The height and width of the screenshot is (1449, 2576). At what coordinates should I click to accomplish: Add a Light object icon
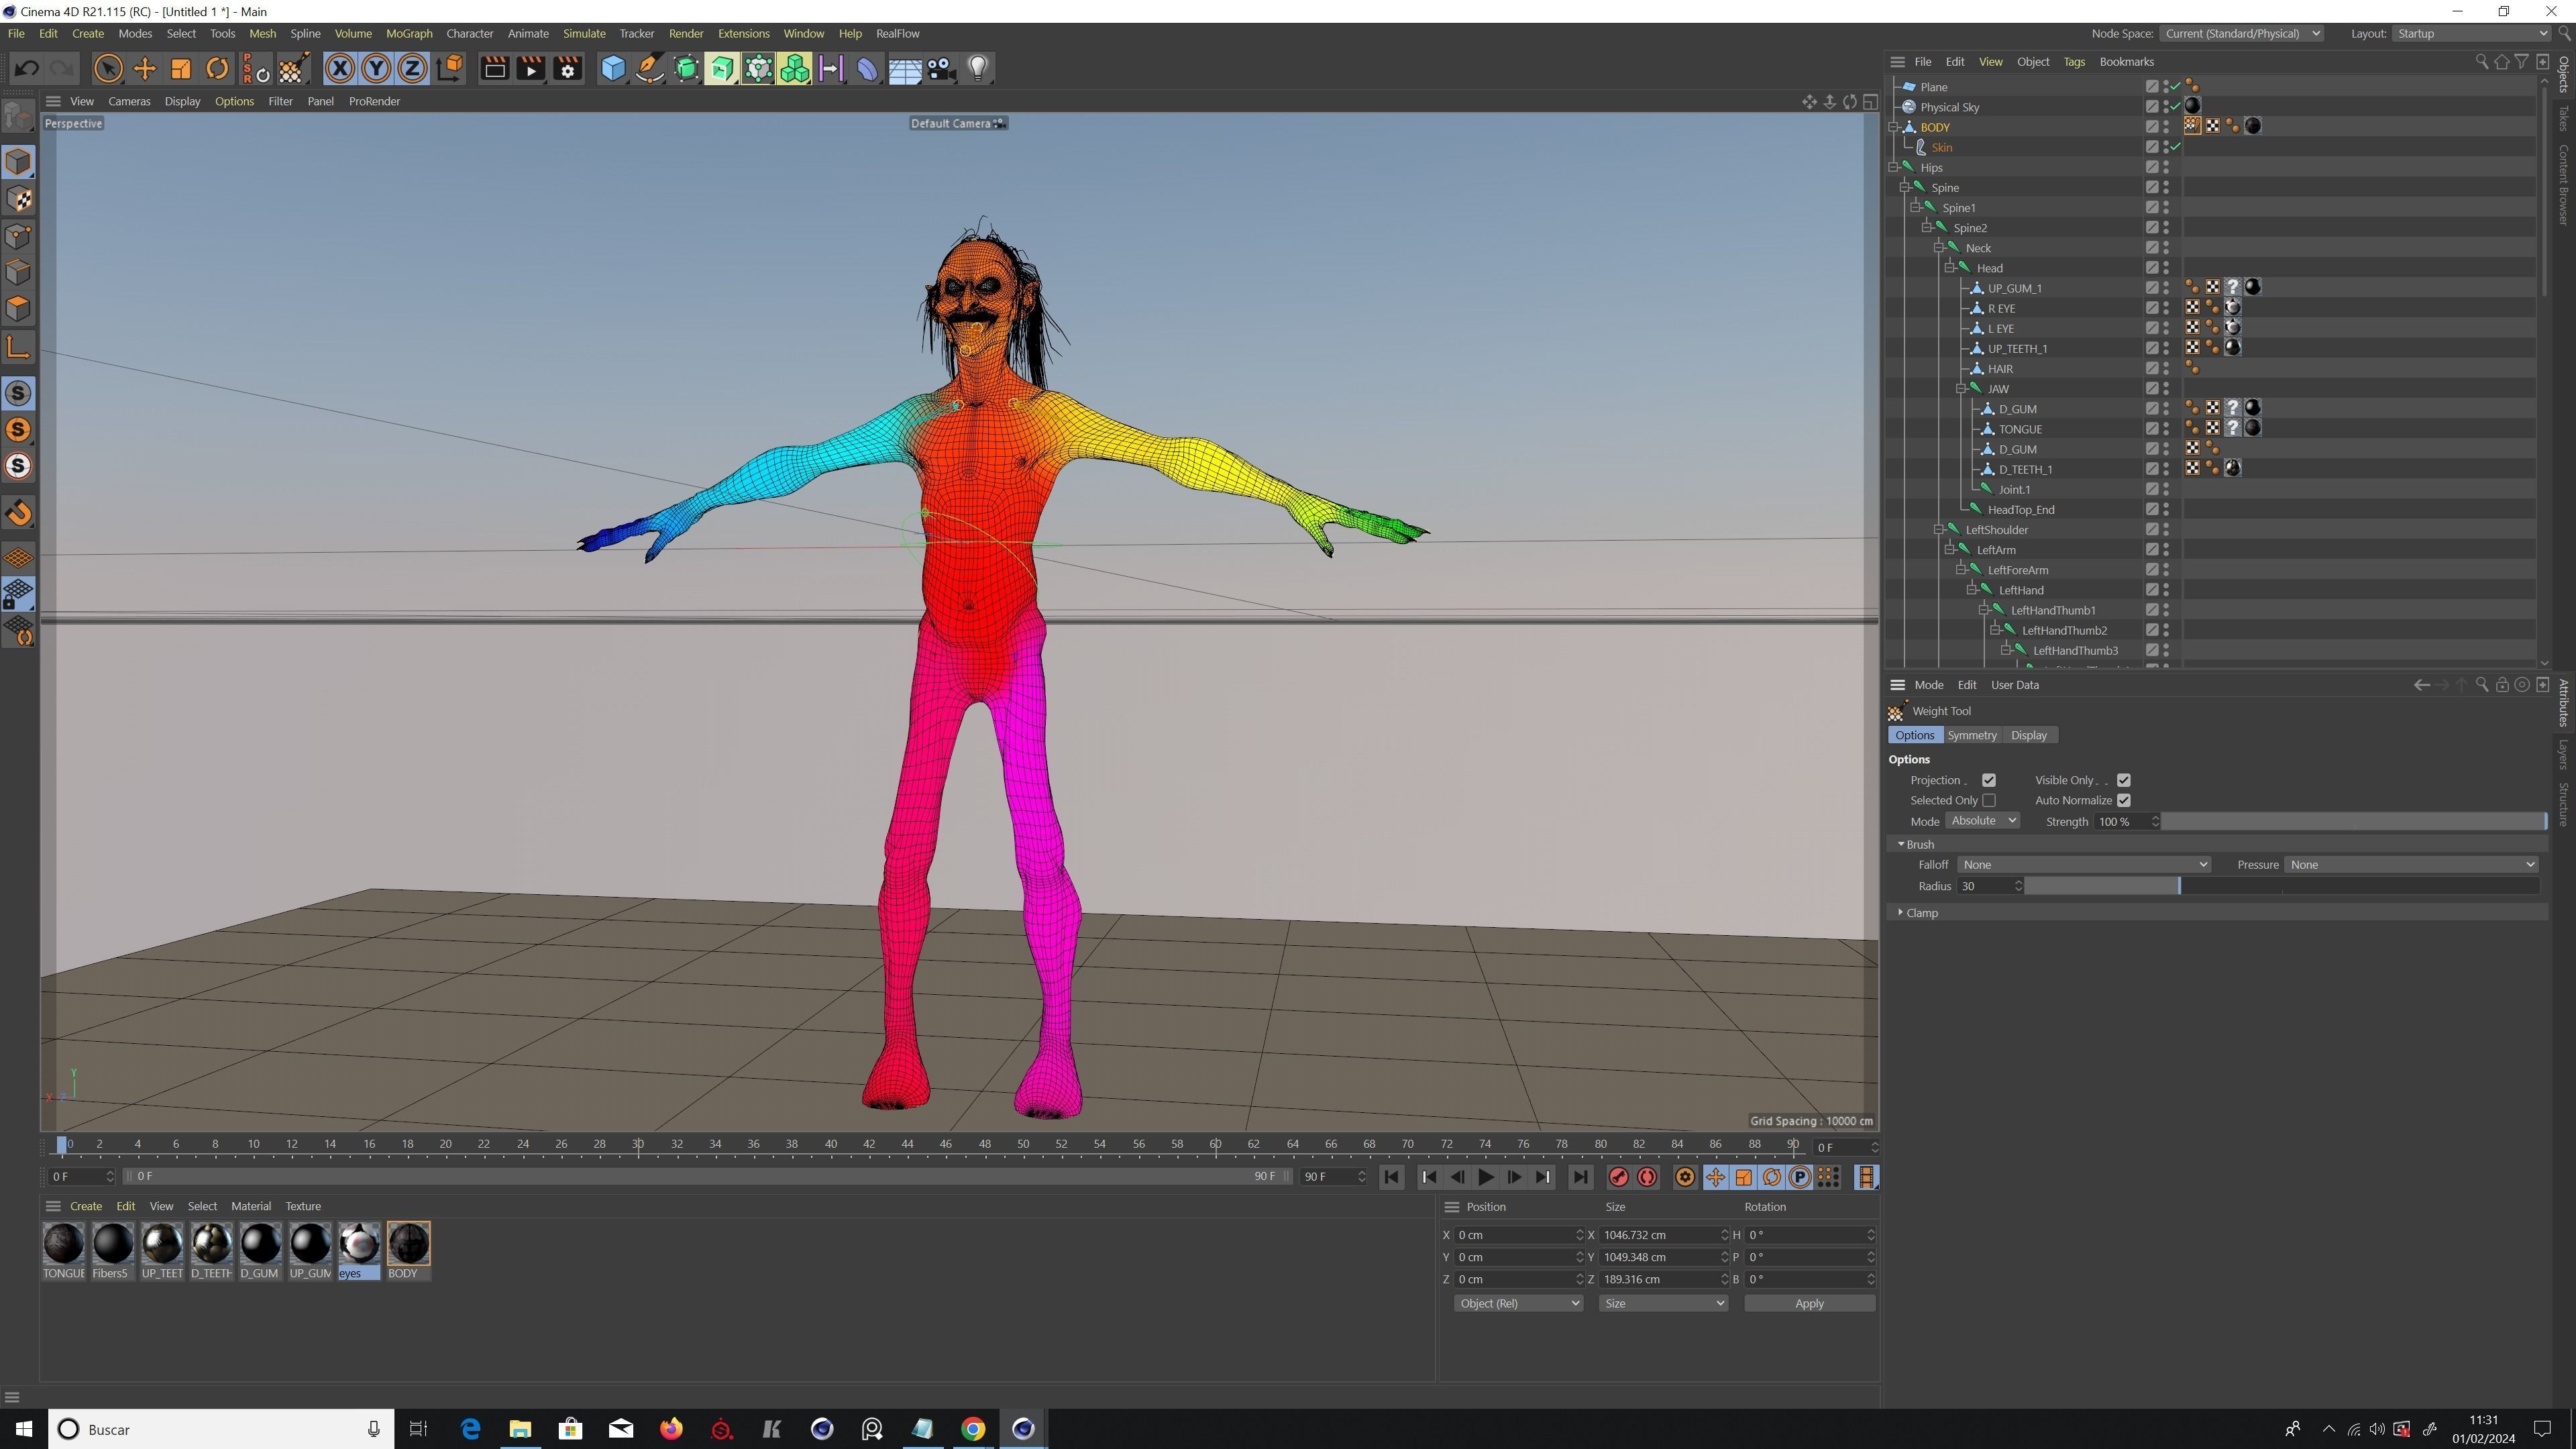tap(977, 68)
